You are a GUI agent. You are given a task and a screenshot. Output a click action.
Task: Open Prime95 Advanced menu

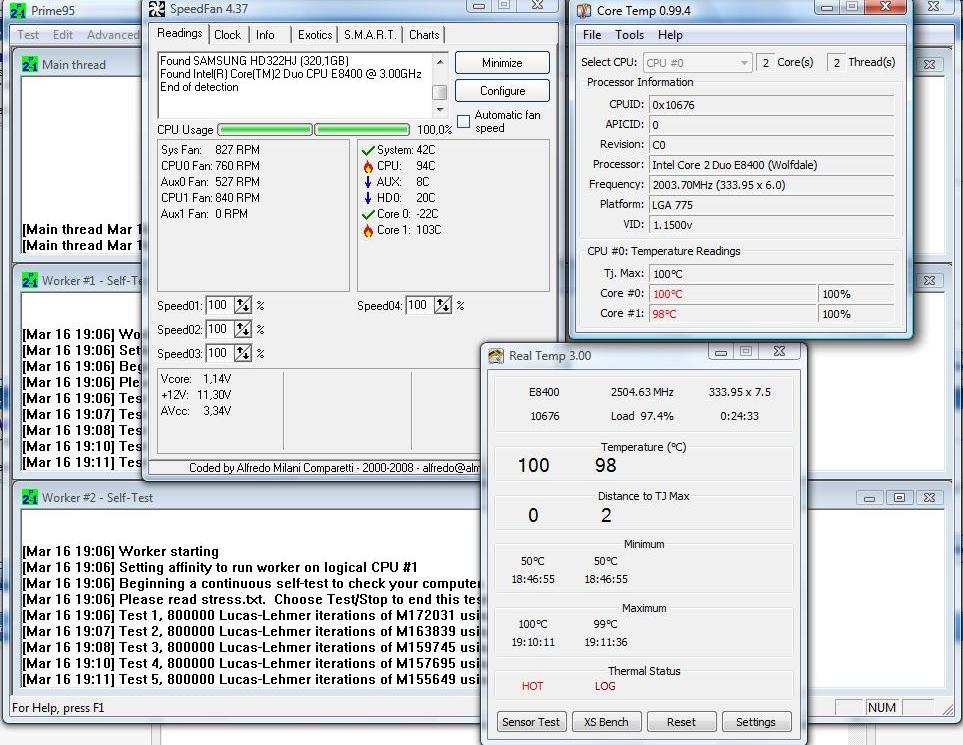coord(112,35)
